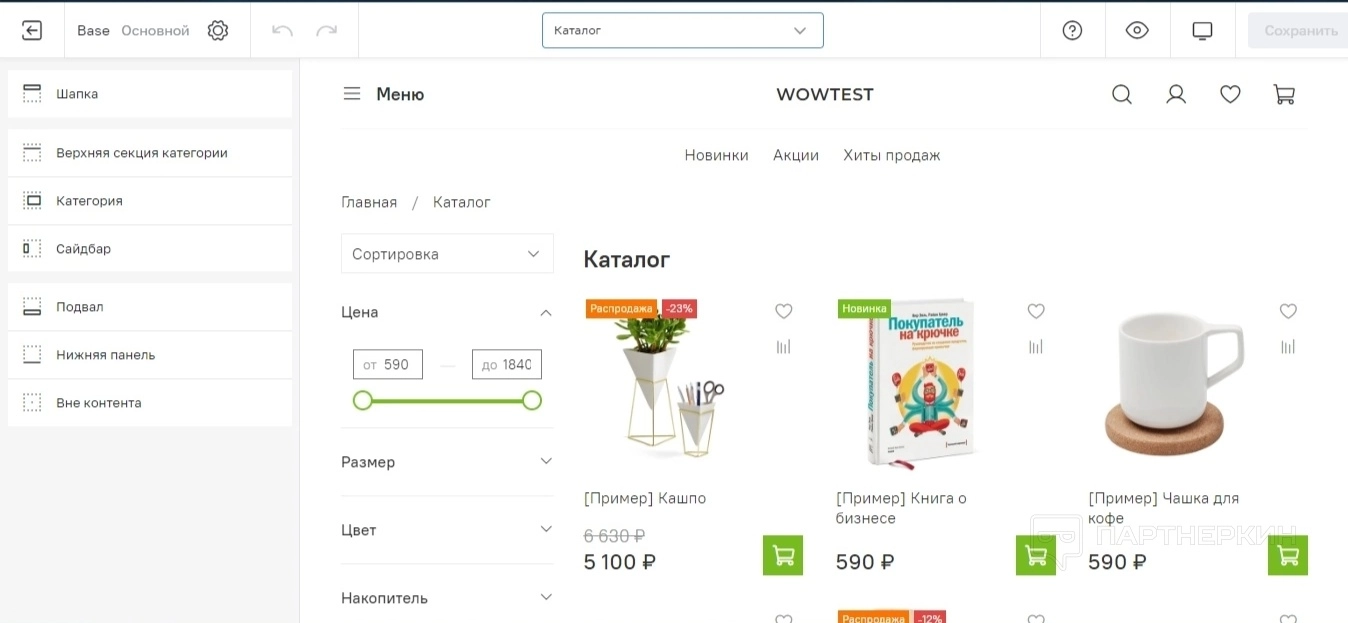Collapse the Цена filter section
Viewport: 1348px width, 623px height.
pyautogui.click(x=546, y=312)
